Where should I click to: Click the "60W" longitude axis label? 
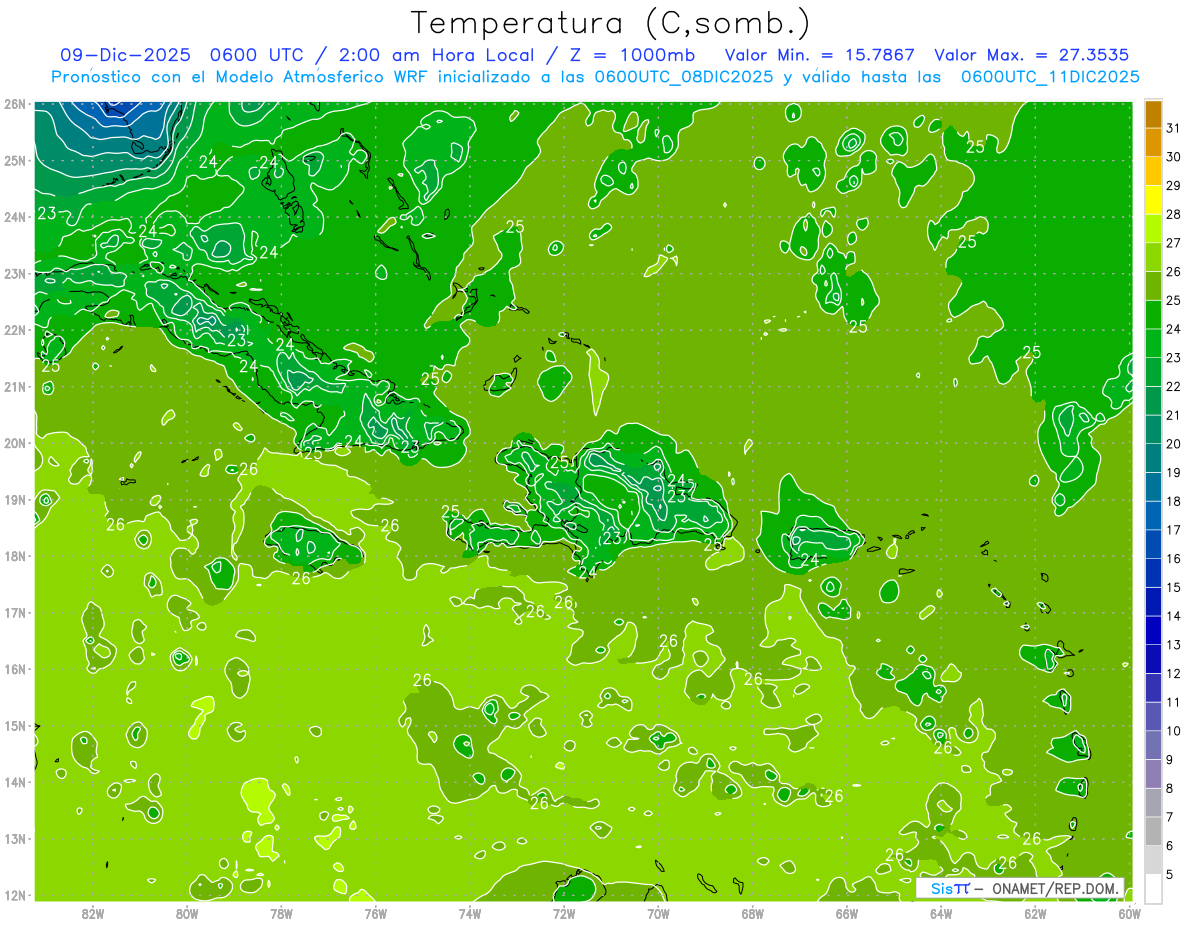pos(1130,913)
